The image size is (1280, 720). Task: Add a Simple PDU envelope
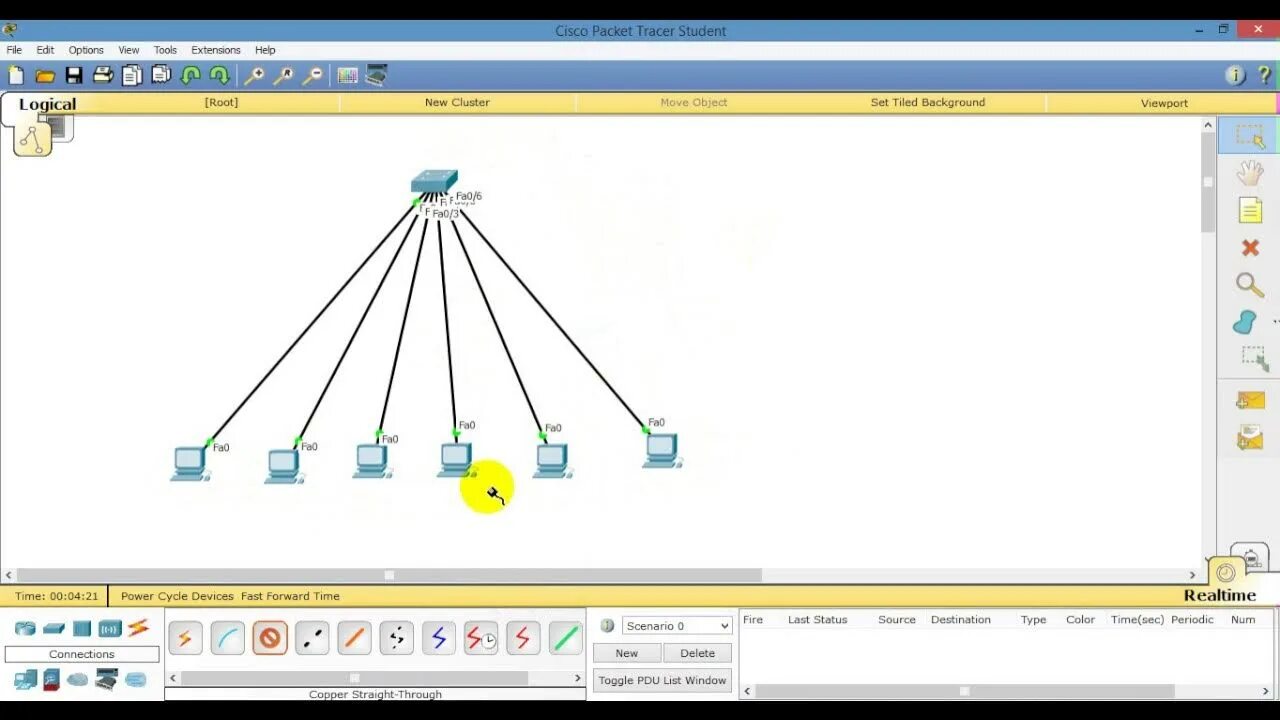click(1250, 400)
